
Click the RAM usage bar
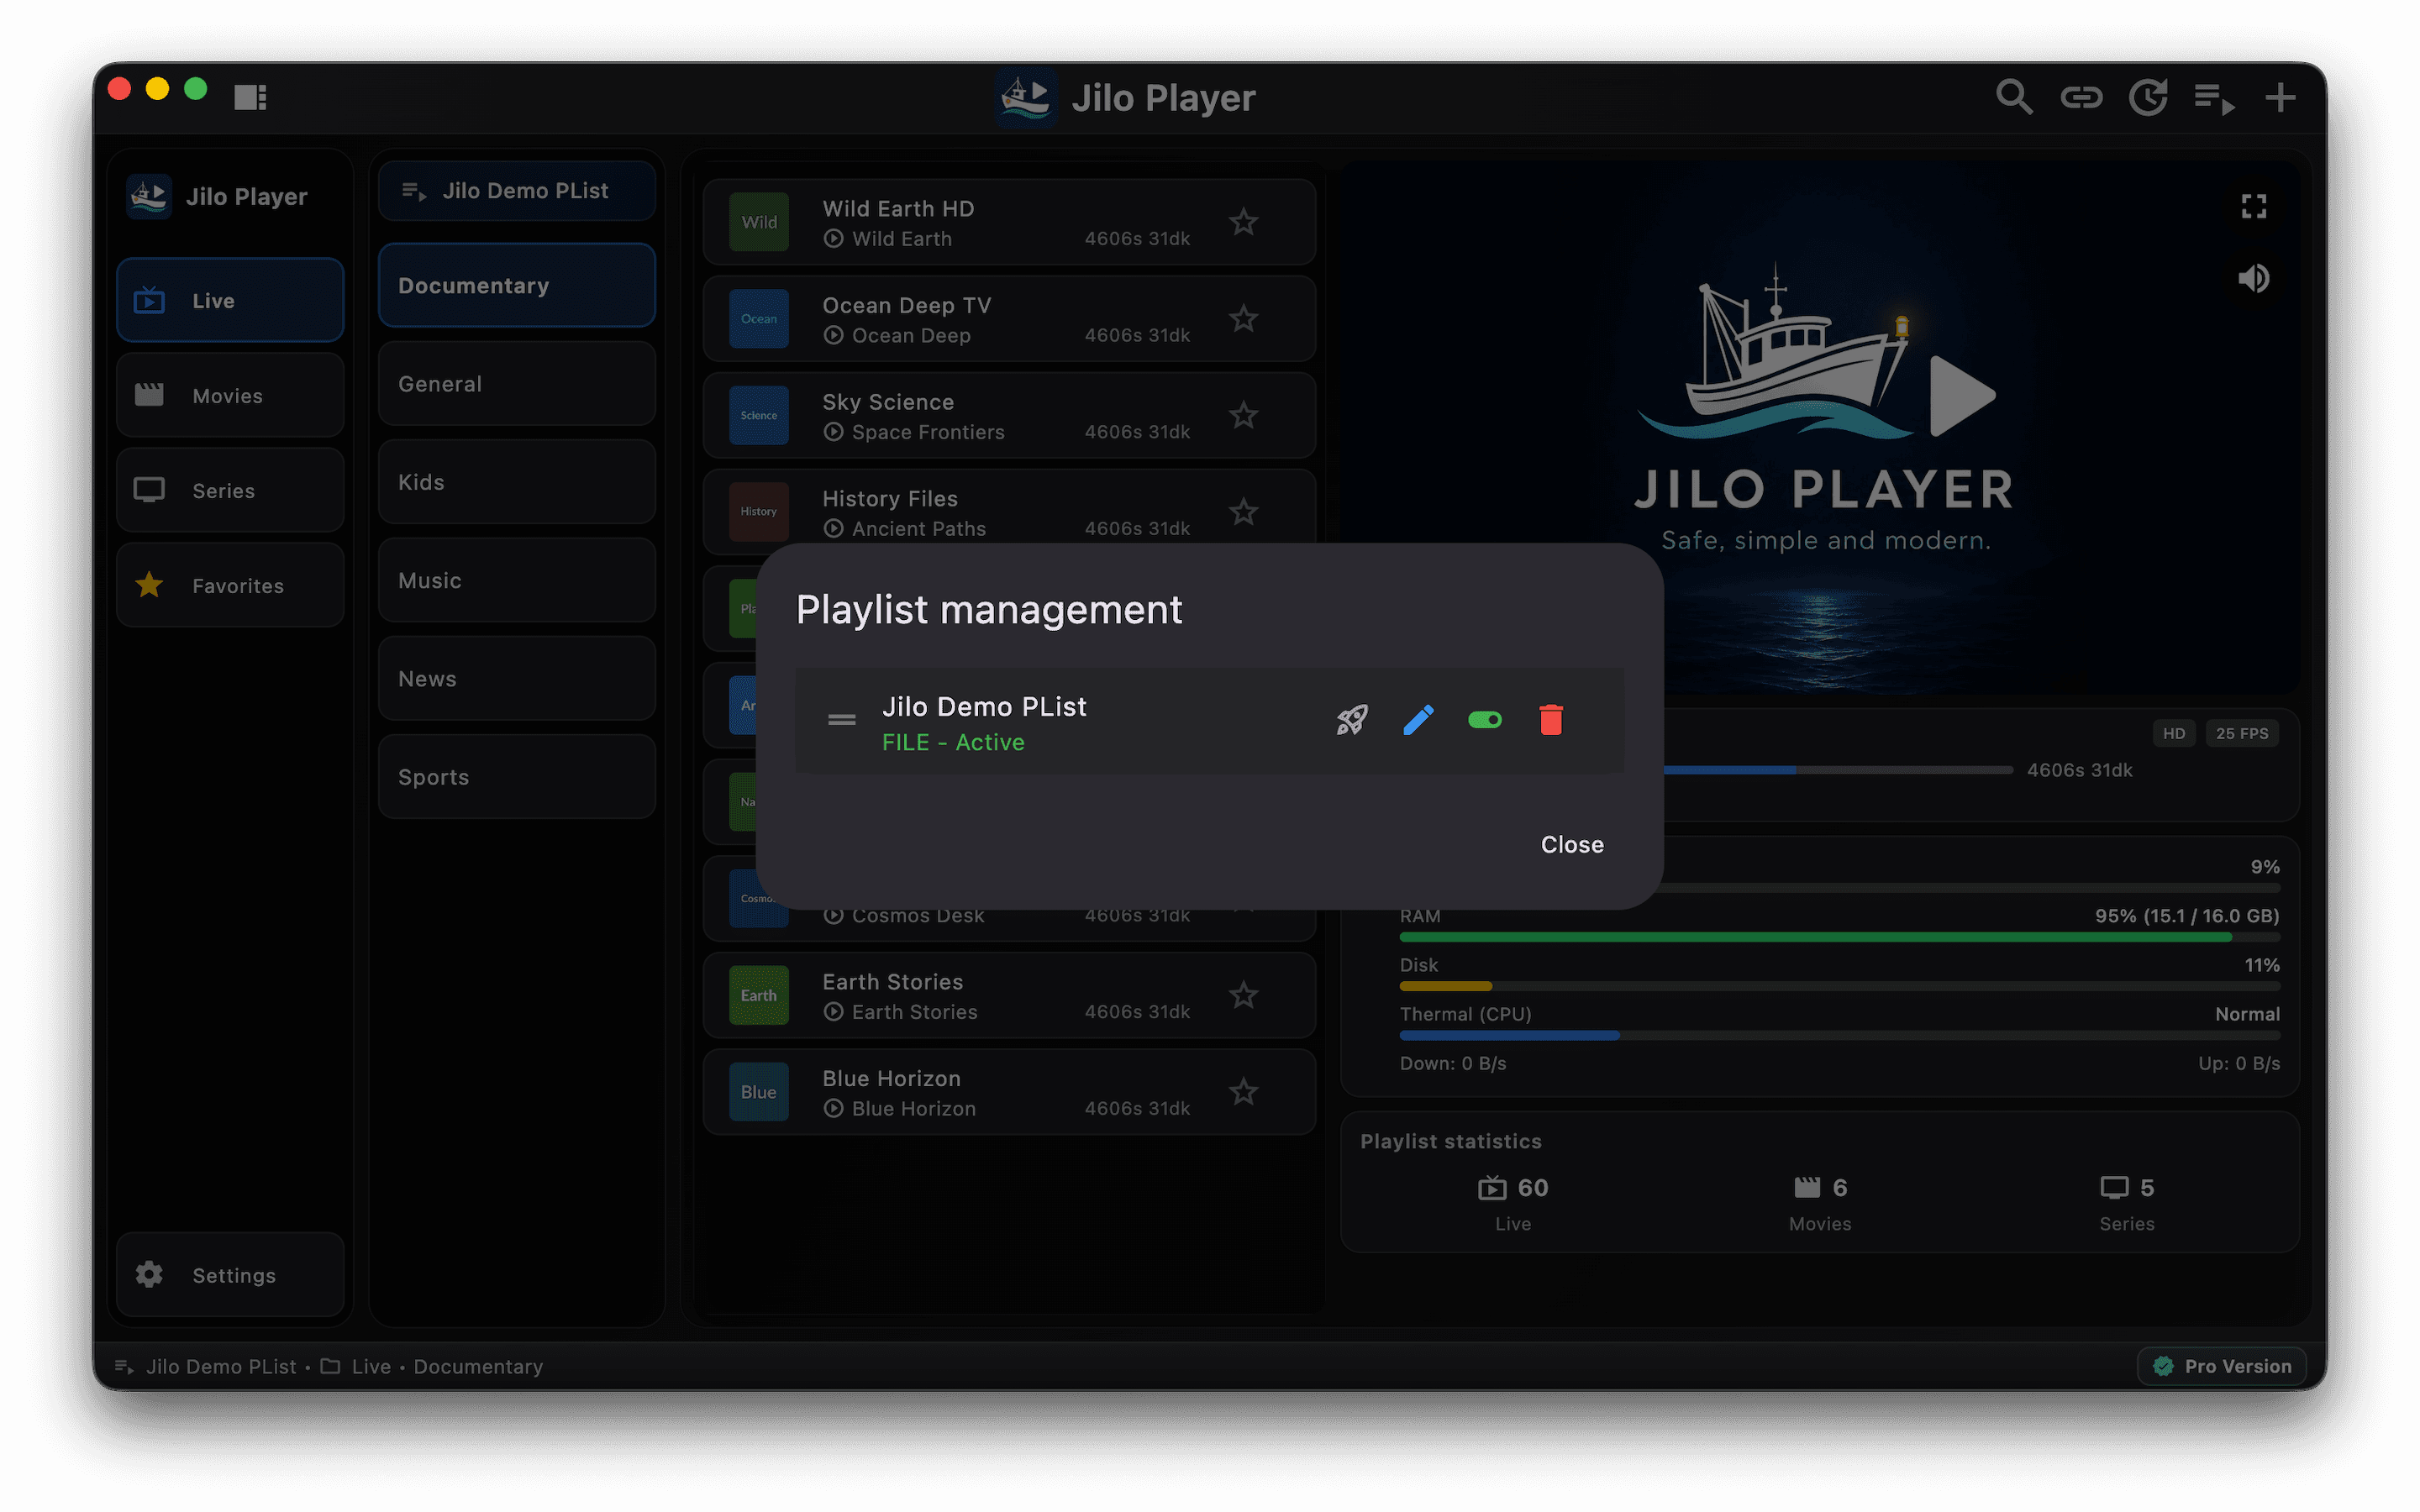(x=1839, y=938)
